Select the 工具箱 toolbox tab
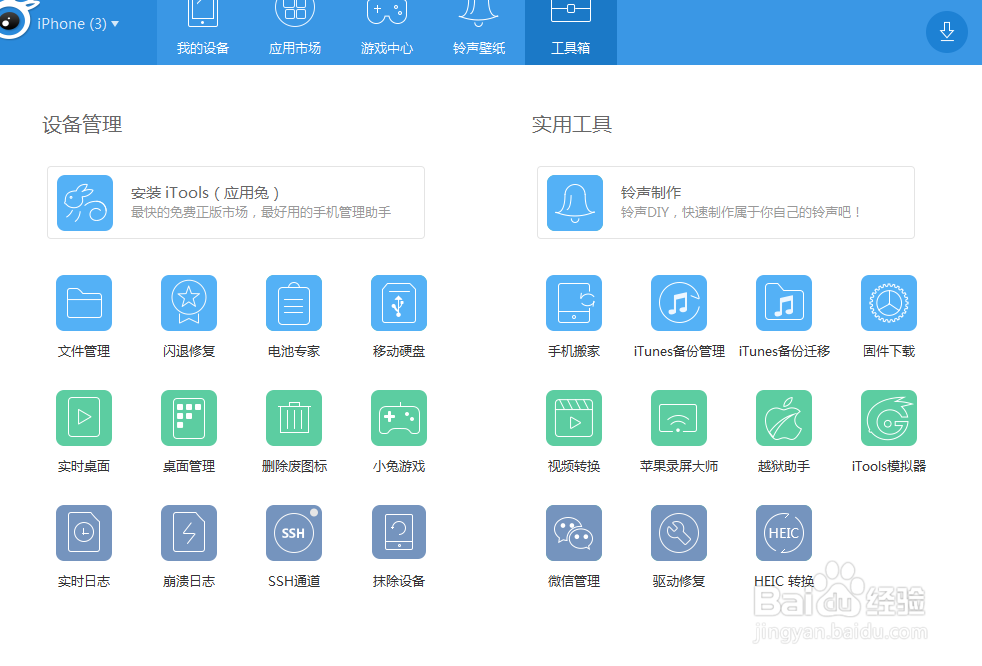 pos(571,31)
